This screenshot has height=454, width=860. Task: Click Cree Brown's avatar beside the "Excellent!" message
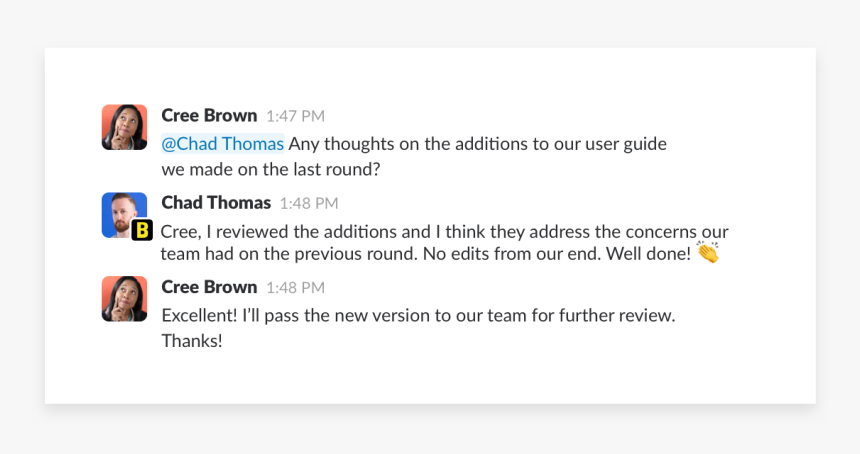coord(124,299)
